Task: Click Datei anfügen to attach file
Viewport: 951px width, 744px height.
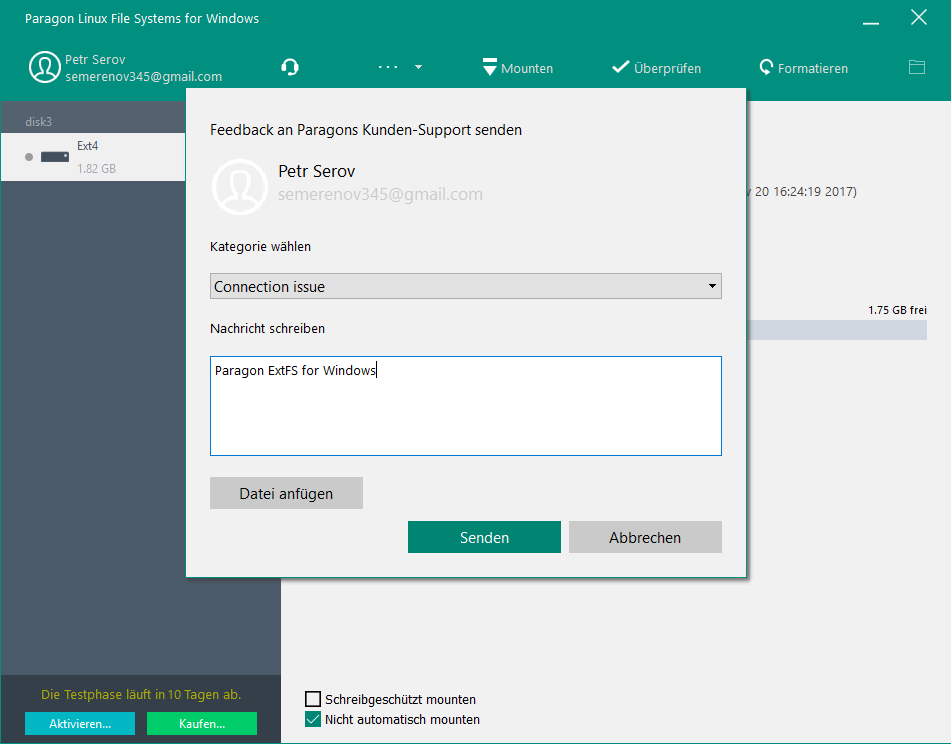Action: pos(286,493)
